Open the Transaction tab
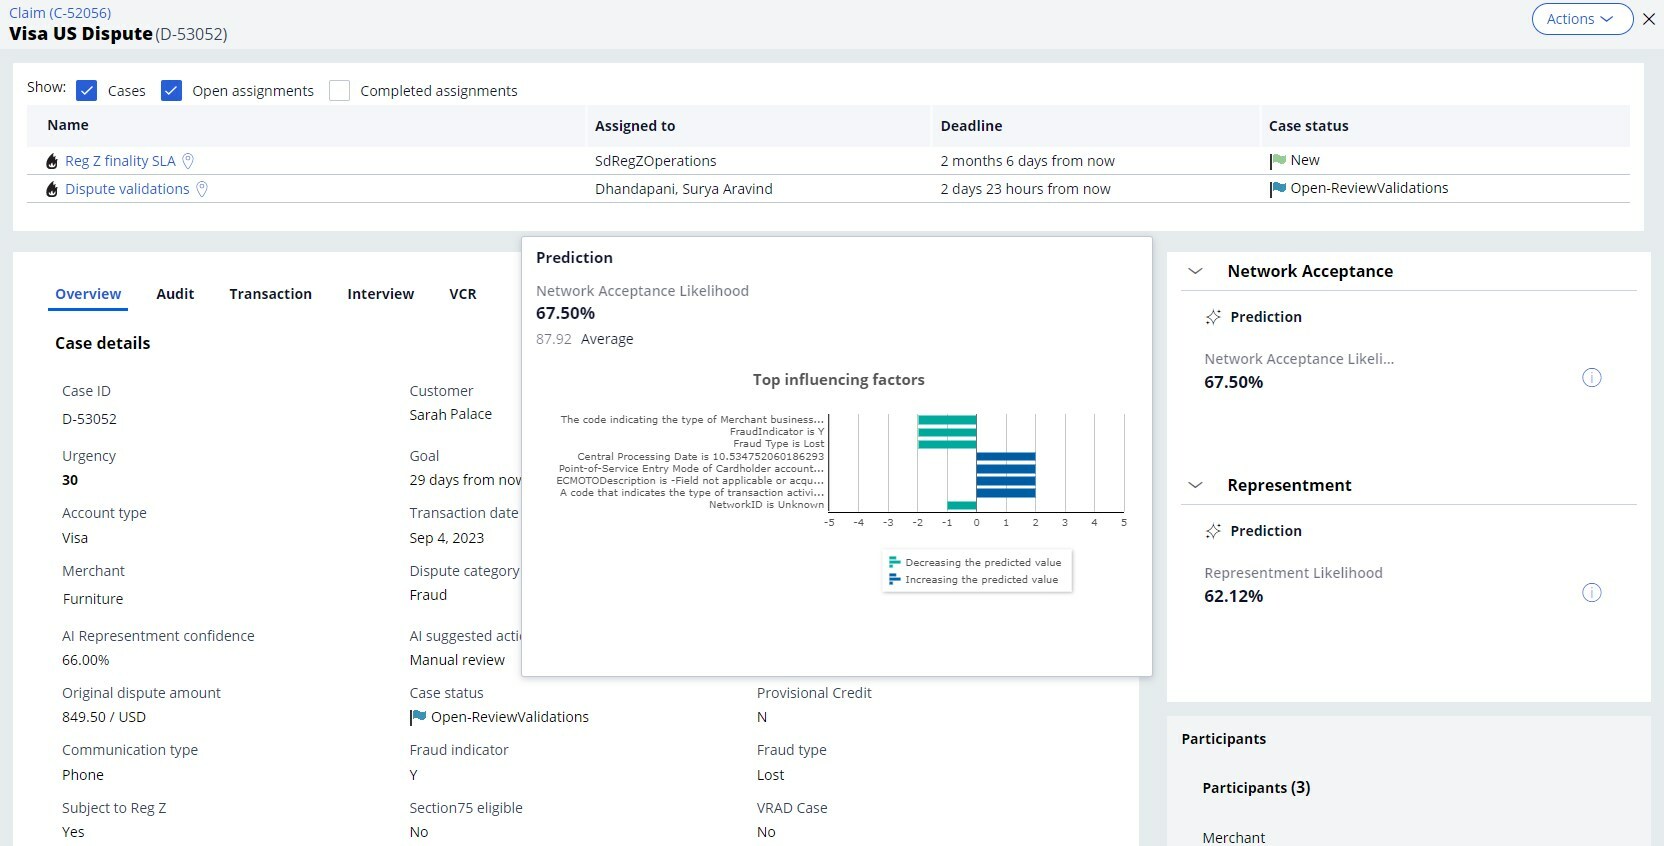This screenshot has height=846, width=1664. (270, 294)
